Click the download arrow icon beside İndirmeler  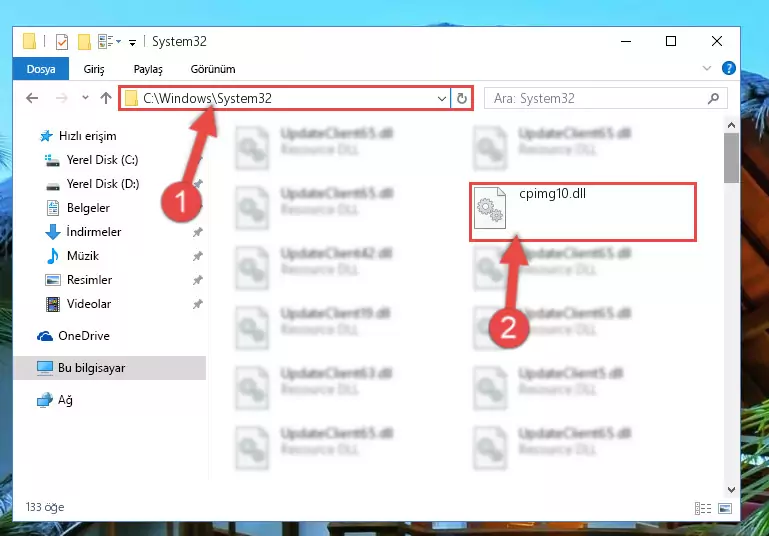tap(52, 232)
